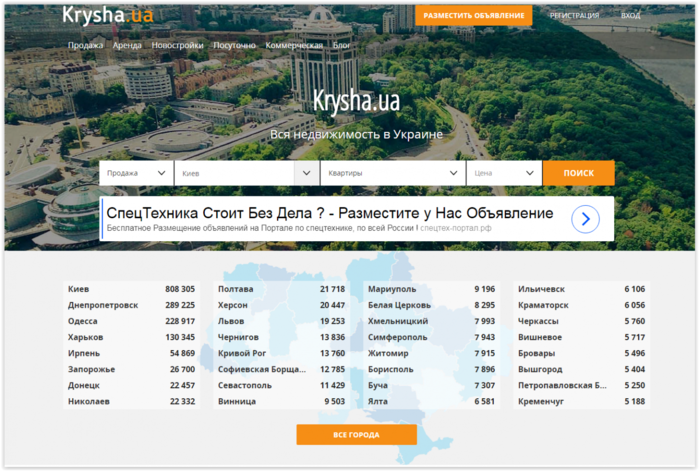The image size is (699, 471).
Task: Expand the Киев city dropdown arrow
Action: tap(306, 173)
